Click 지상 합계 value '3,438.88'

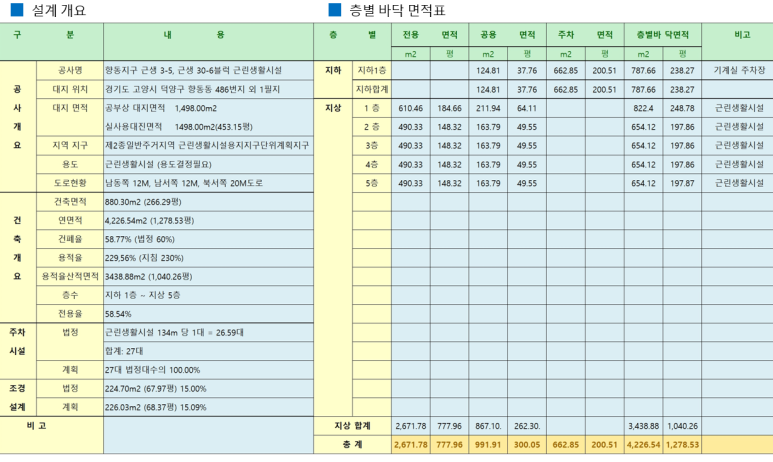pos(643,426)
